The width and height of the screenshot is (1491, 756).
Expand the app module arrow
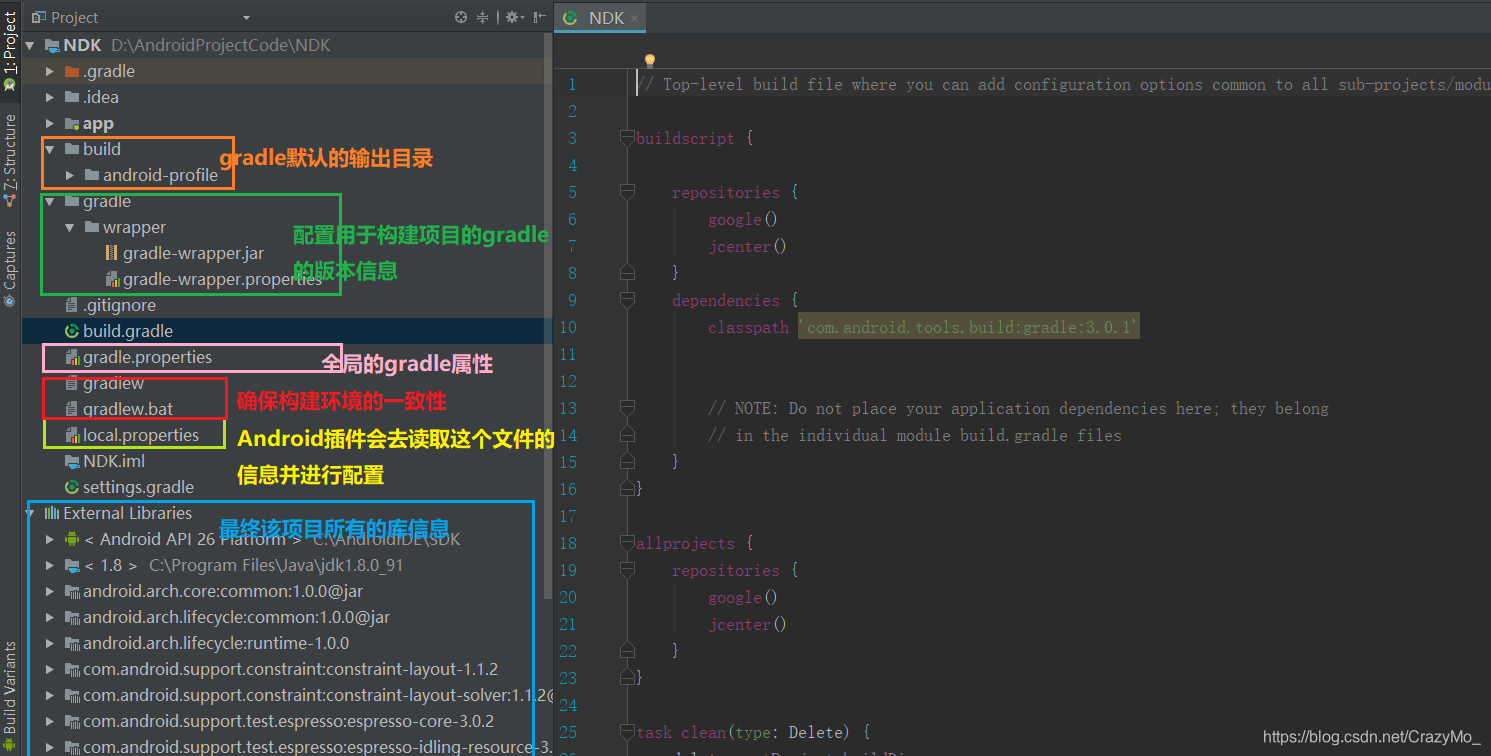[x=50, y=123]
